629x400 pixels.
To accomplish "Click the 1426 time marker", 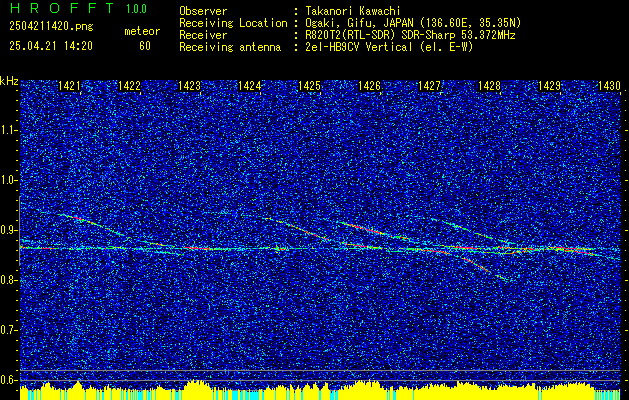I will tap(369, 85).
